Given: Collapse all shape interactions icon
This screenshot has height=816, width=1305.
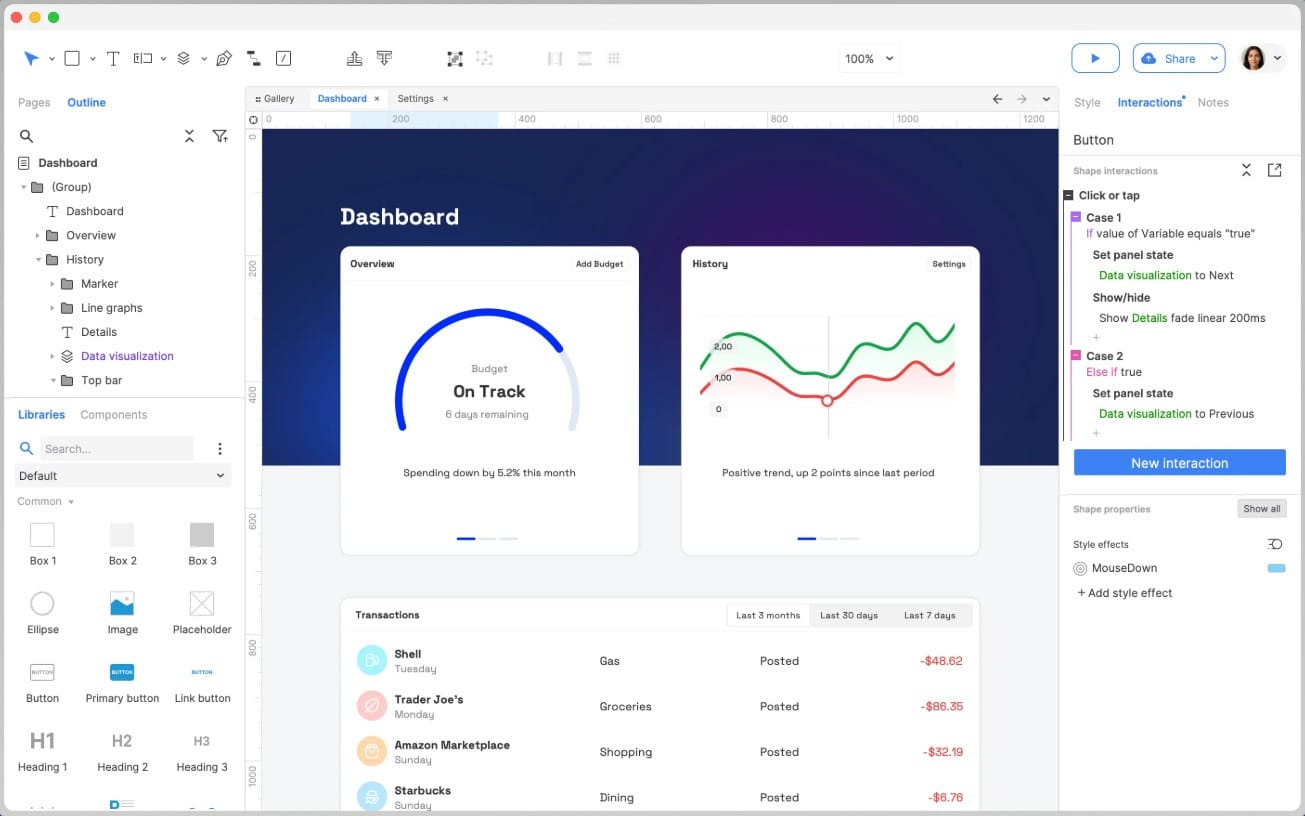Looking at the screenshot, I should point(1246,170).
